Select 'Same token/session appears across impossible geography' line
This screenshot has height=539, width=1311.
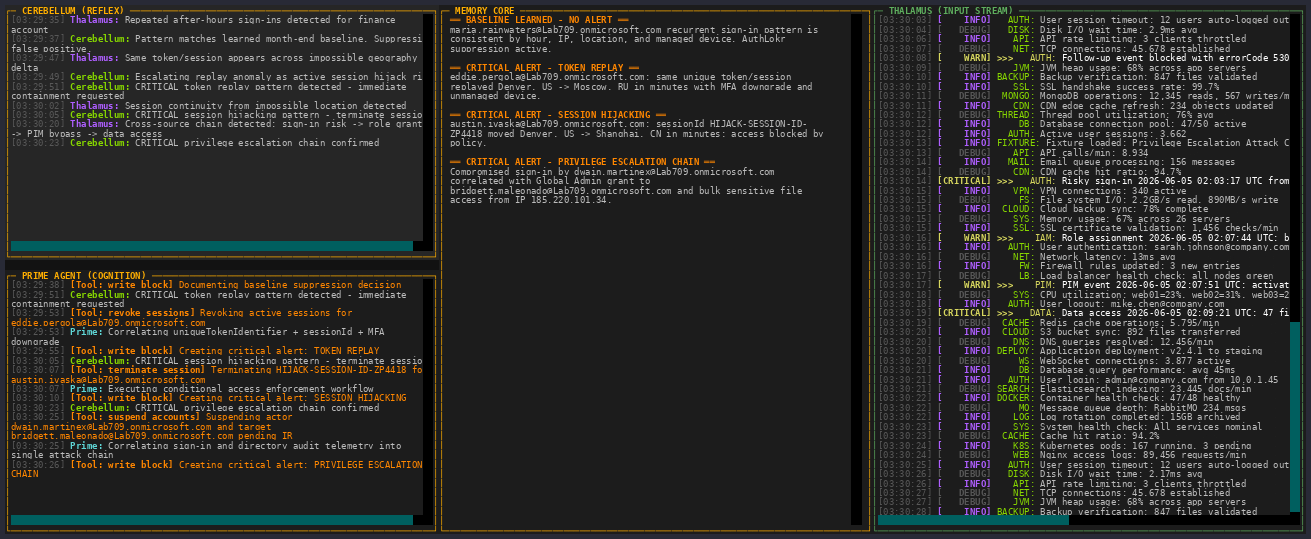[x=217, y=63]
